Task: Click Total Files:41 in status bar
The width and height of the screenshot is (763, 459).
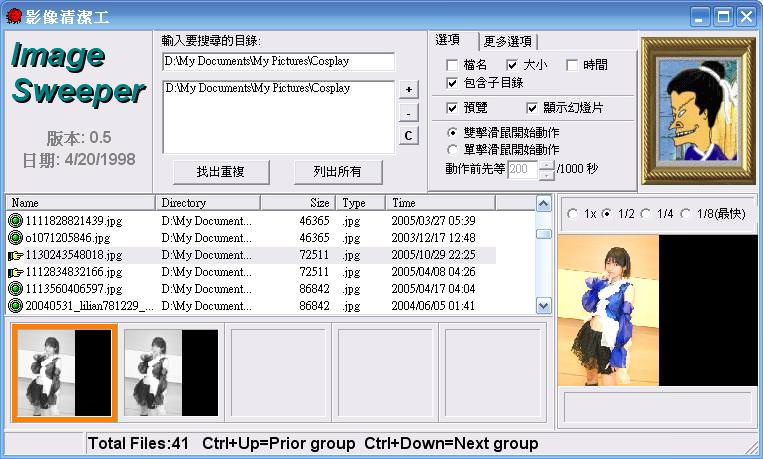Action: click(x=138, y=443)
